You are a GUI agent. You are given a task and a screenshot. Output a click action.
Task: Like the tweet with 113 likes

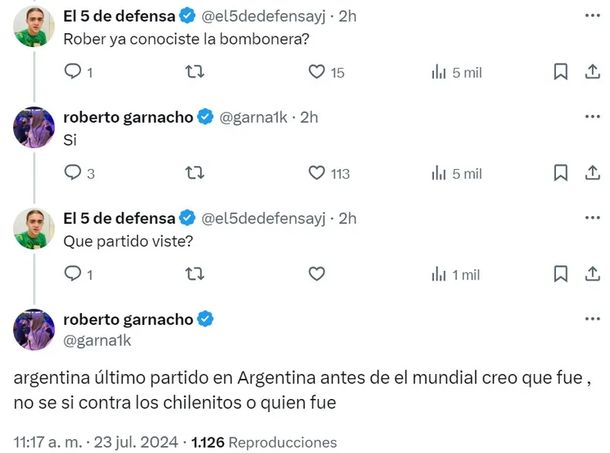pyautogui.click(x=317, y=173)
